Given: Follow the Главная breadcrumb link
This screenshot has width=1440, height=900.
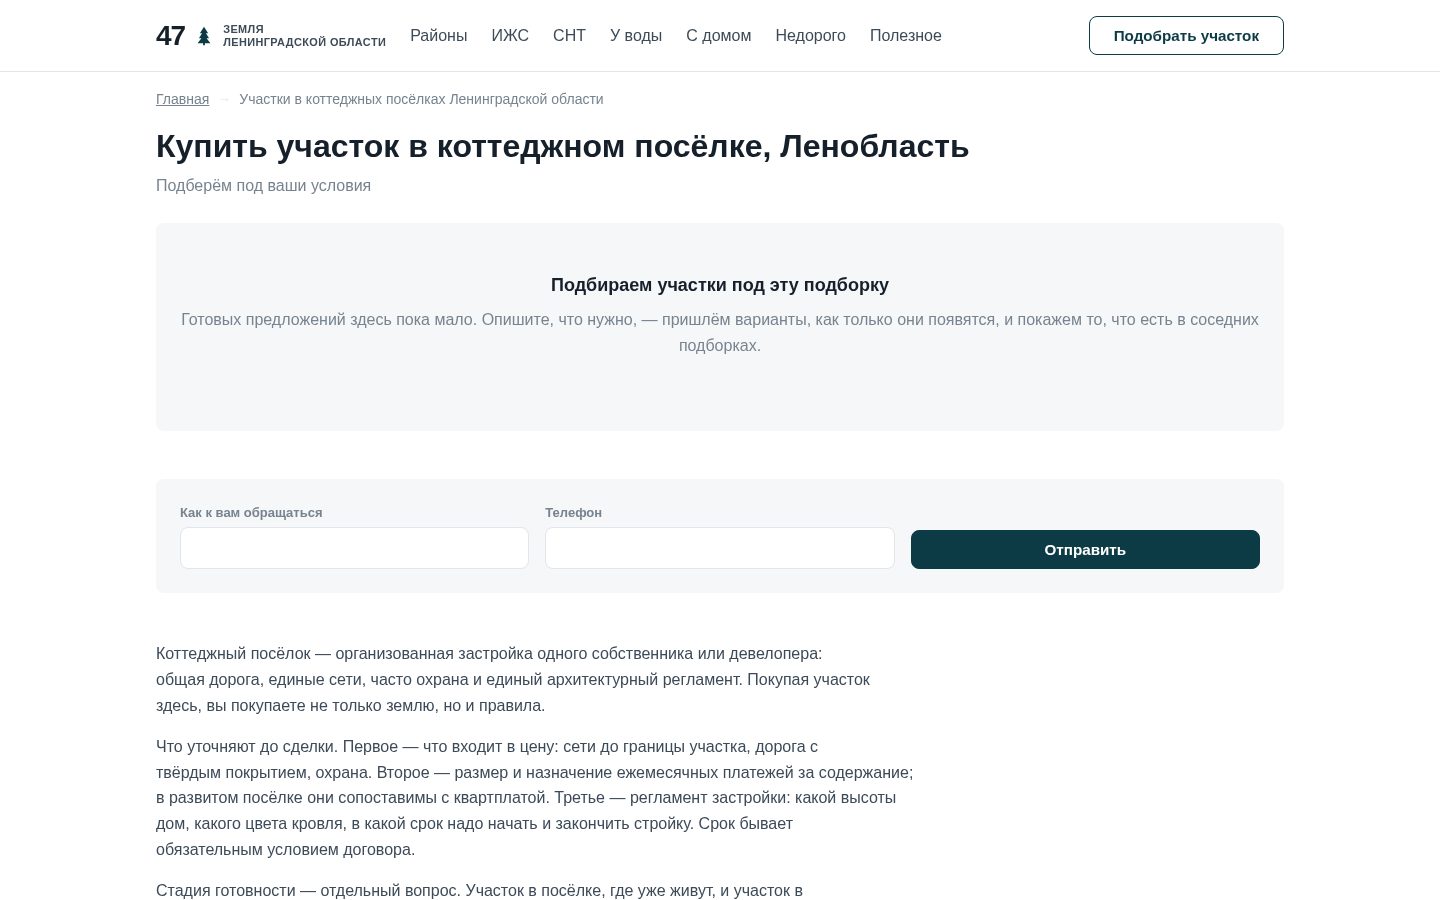Looking at the screenshot, I should click(x=182, y=99).
